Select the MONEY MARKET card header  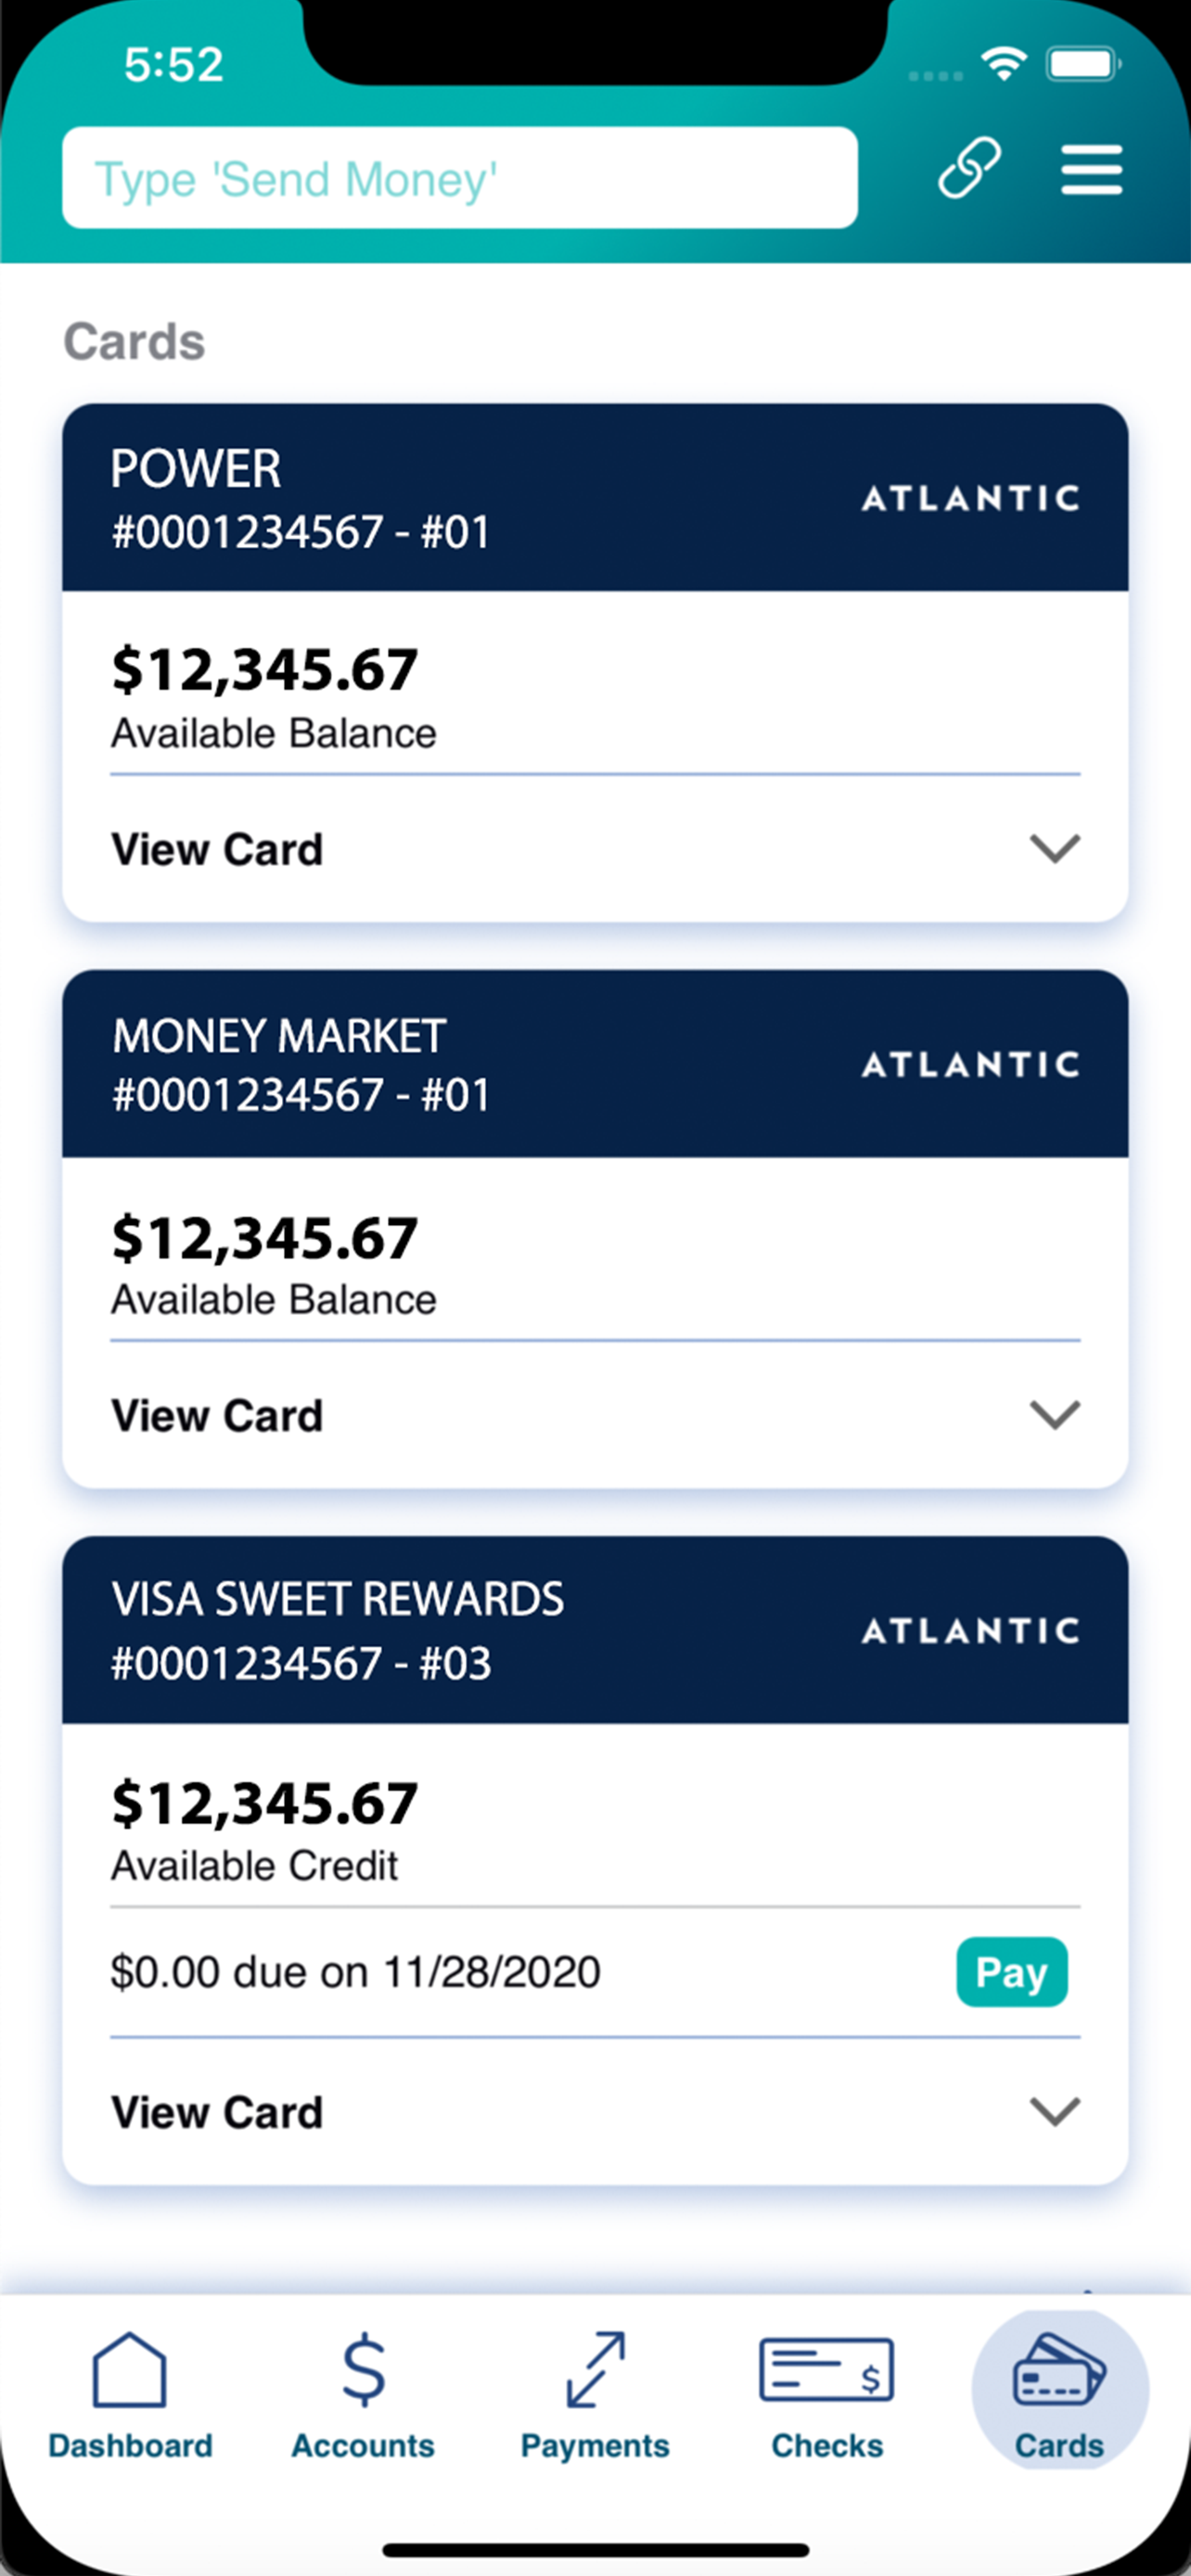click(595, 1063)
